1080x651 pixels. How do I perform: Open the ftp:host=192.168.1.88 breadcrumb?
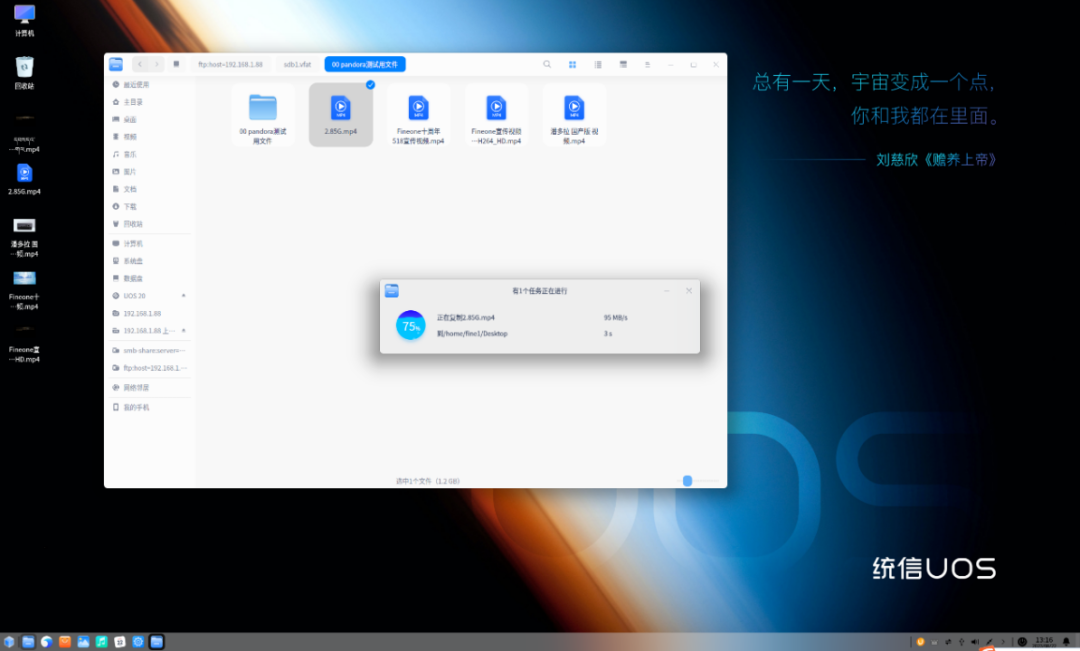click(x=230, y=64)
